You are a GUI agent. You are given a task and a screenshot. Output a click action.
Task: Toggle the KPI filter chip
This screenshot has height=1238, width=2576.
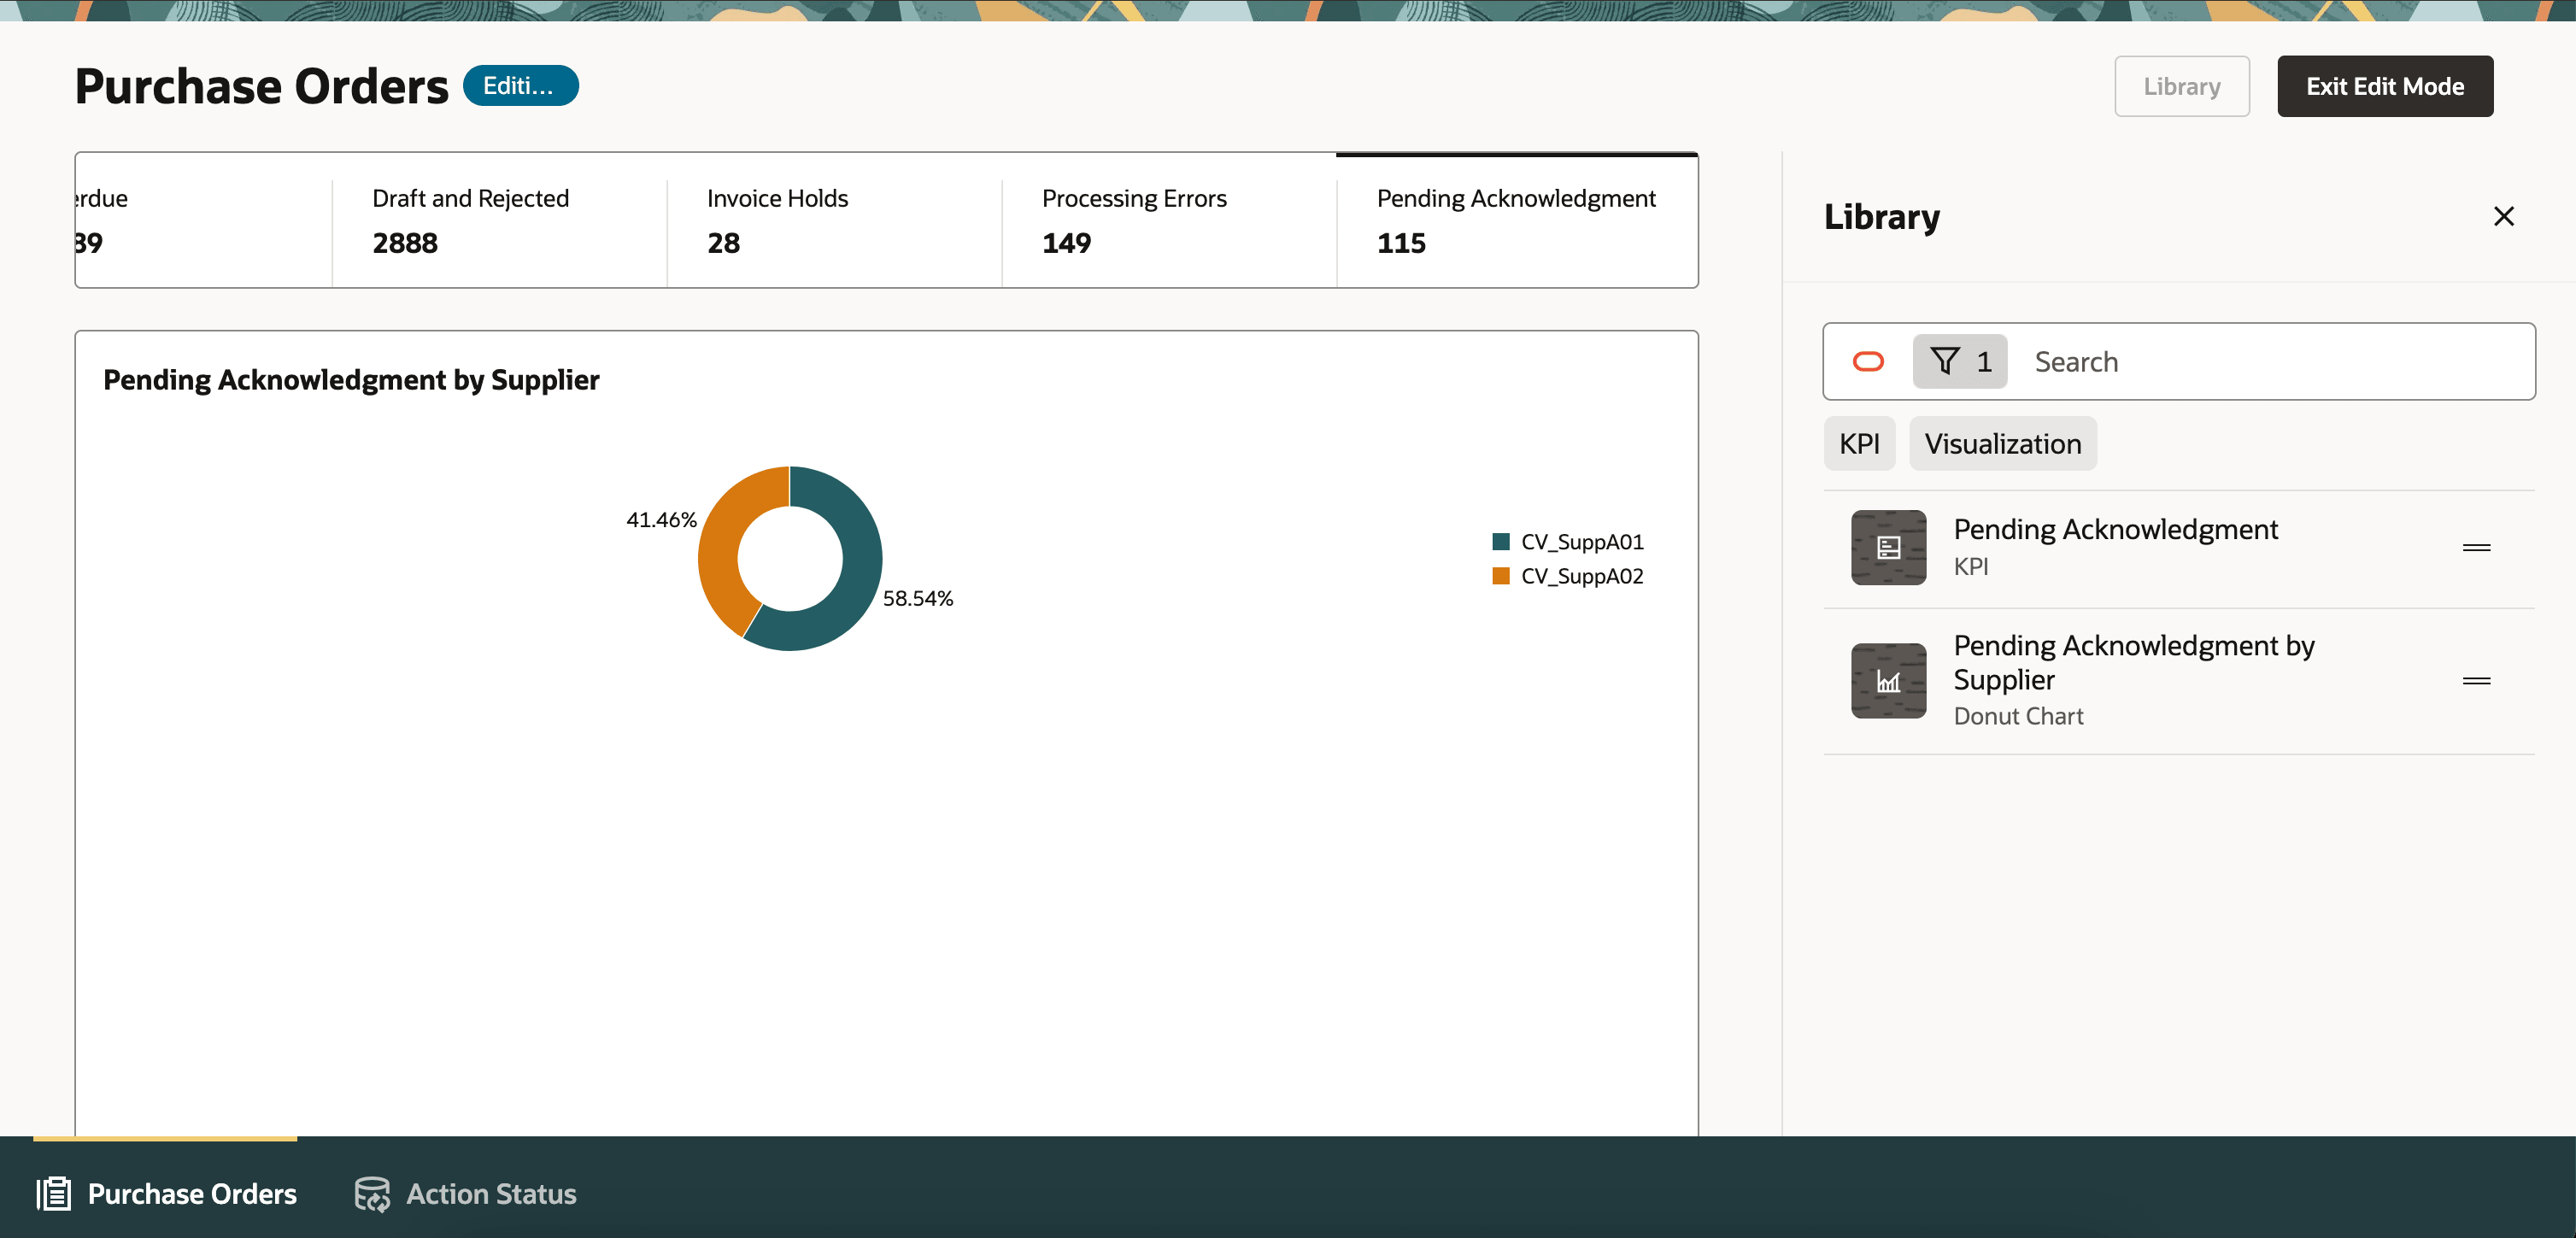1858,444
